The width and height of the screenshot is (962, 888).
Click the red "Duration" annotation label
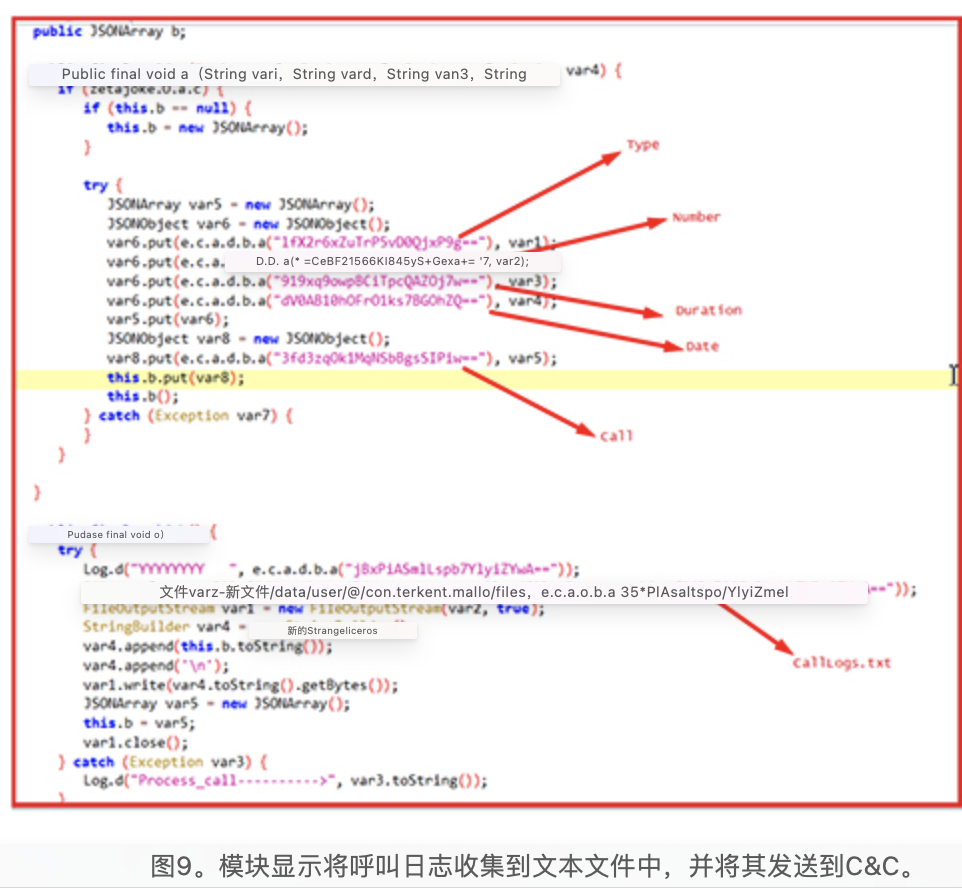708,310
